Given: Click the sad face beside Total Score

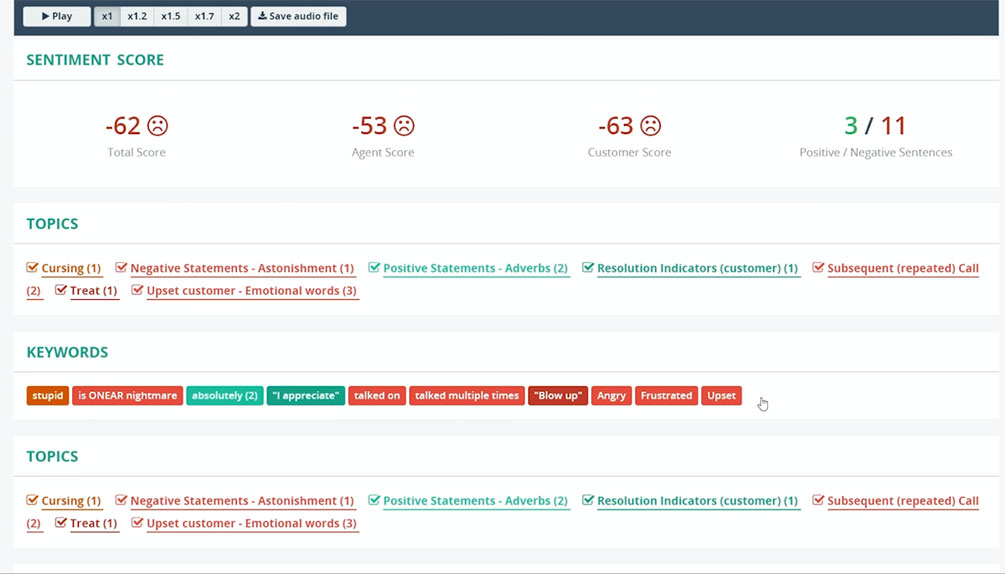Looking at the screenshot, I should [158, 126].
